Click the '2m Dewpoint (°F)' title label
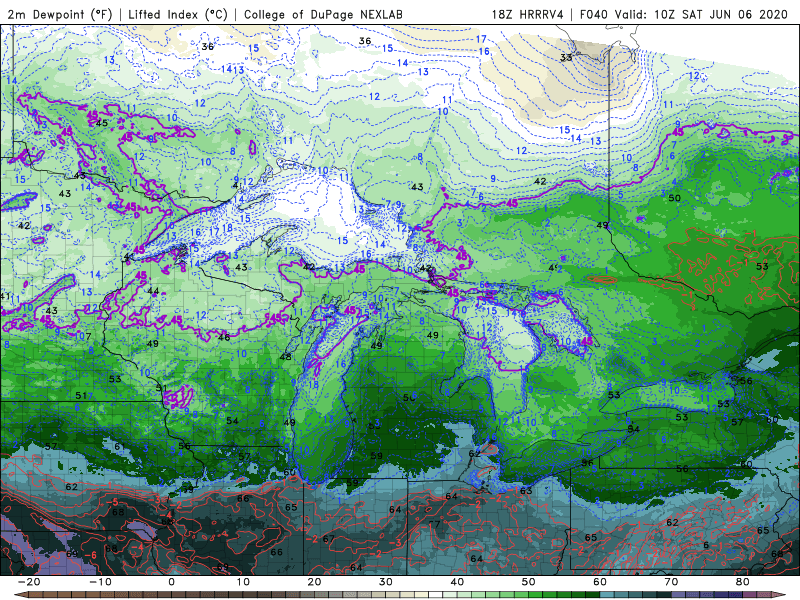The height and width of the screenshot is (600, 800). [x=59, y=14]
